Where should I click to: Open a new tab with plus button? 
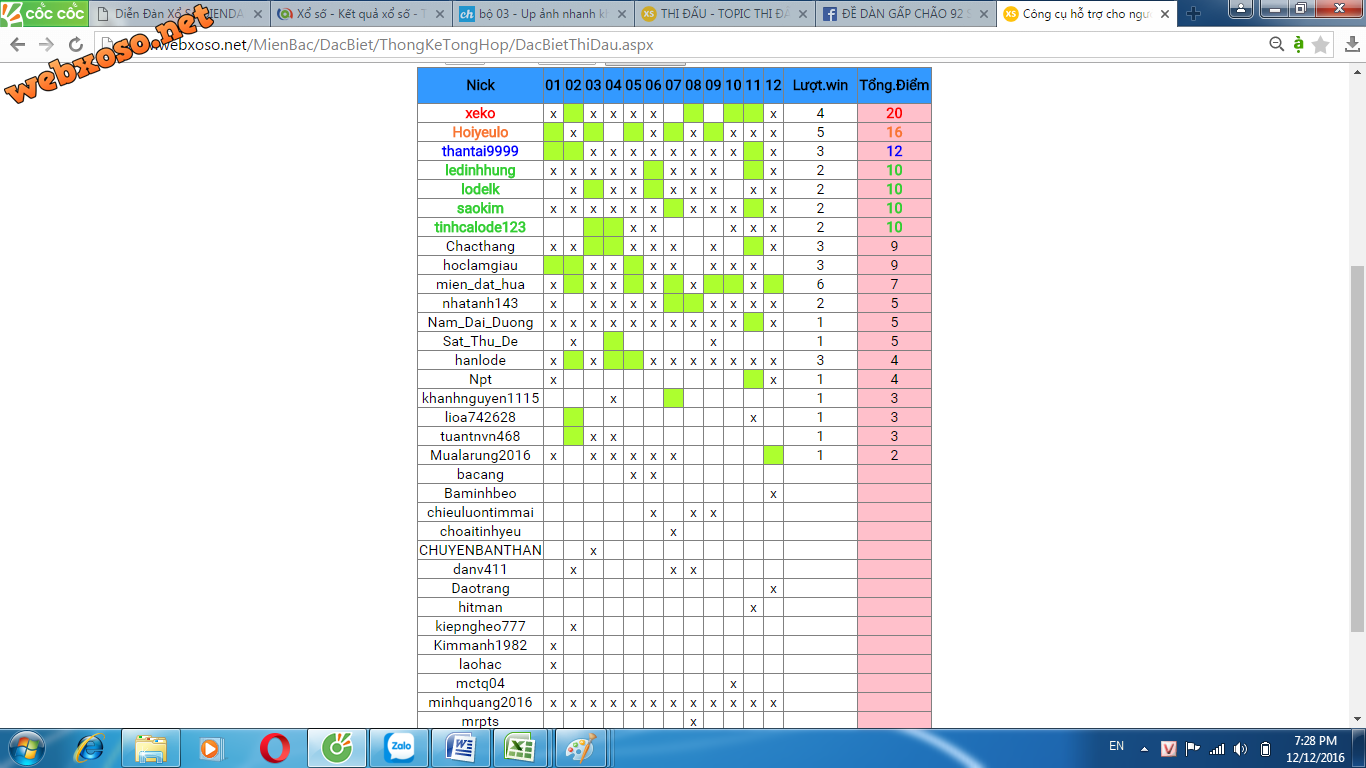click(x=1193, y=14)
